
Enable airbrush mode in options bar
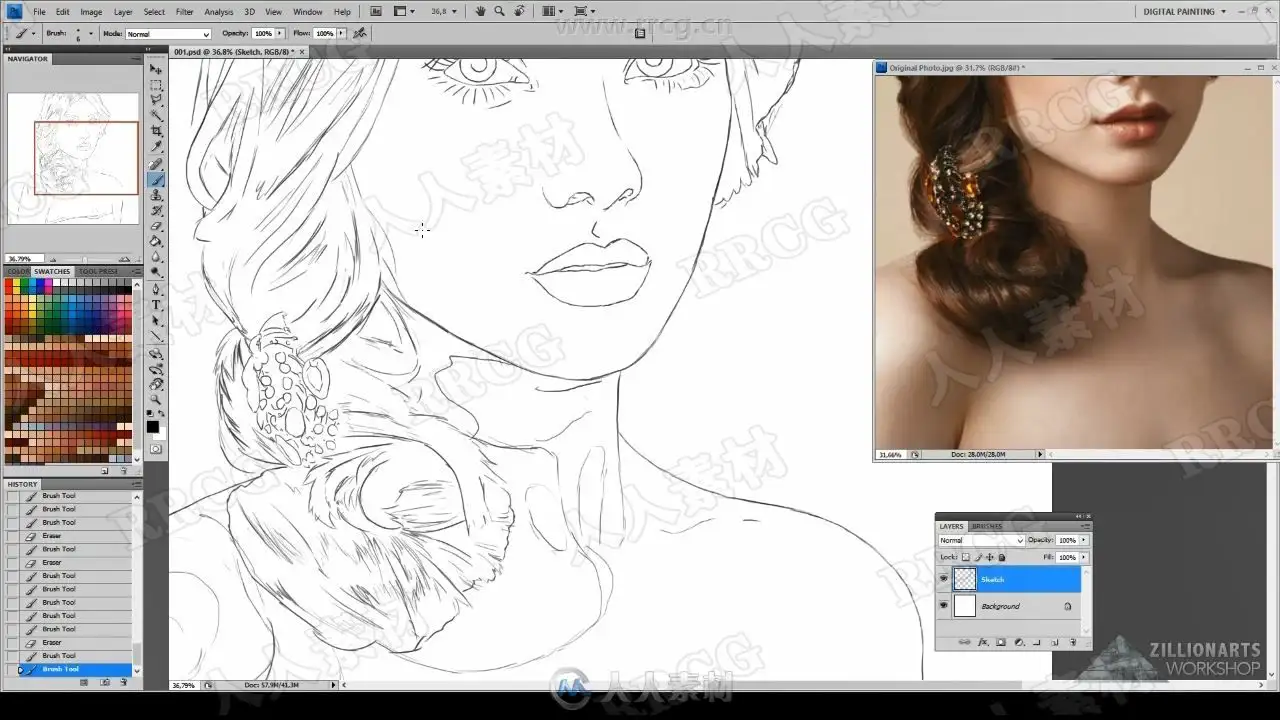(360, 33)
